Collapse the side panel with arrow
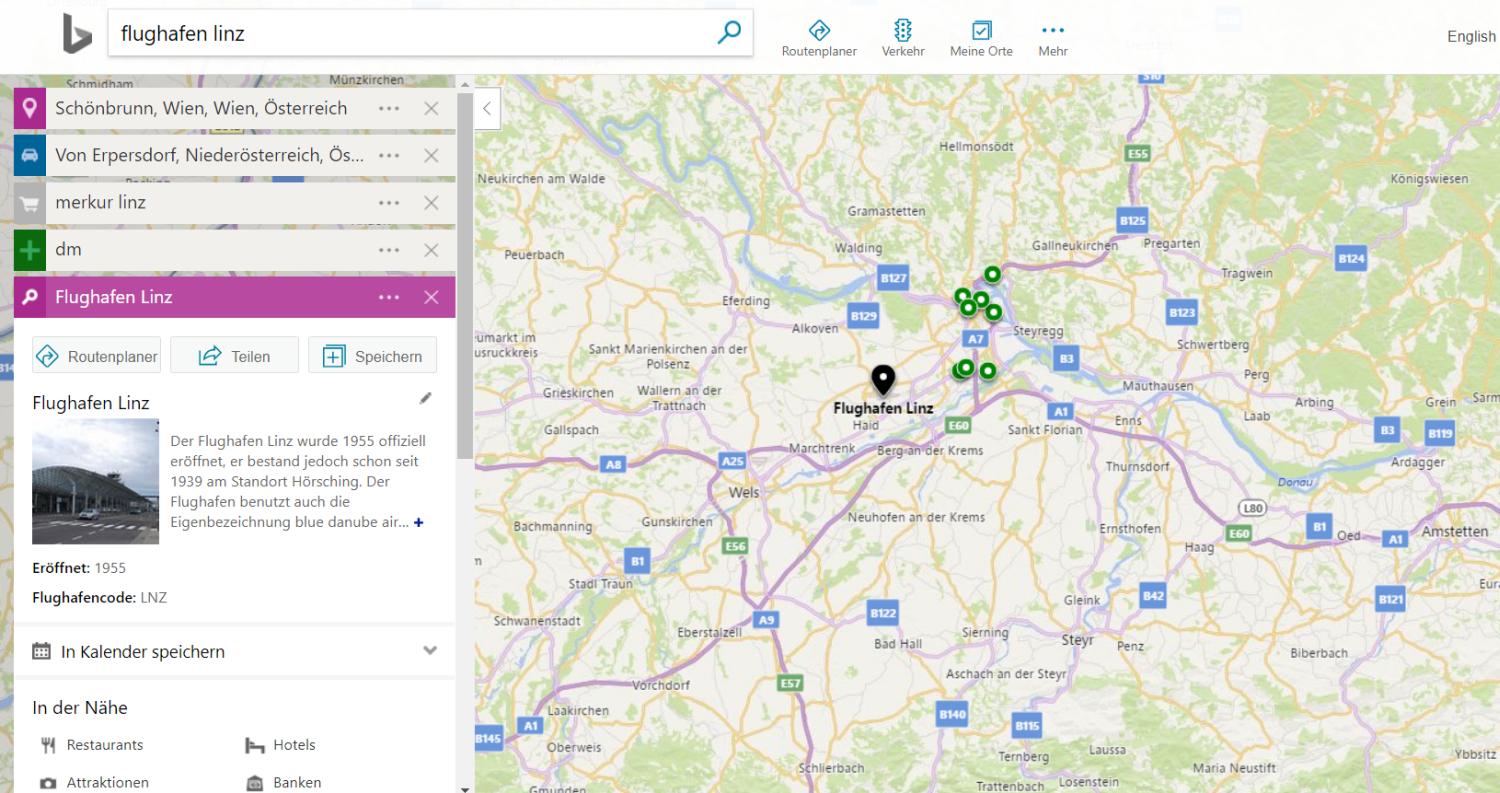 click(487, 108)
